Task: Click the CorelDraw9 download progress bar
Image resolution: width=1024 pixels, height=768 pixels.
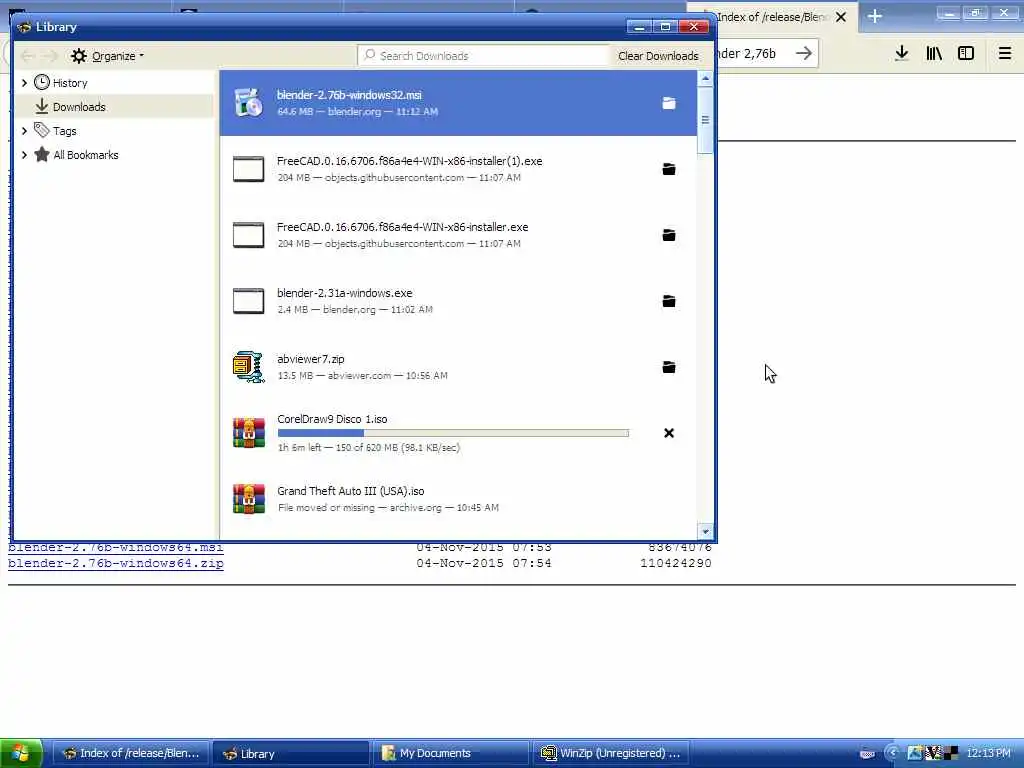Action: (x=453, y=433)
